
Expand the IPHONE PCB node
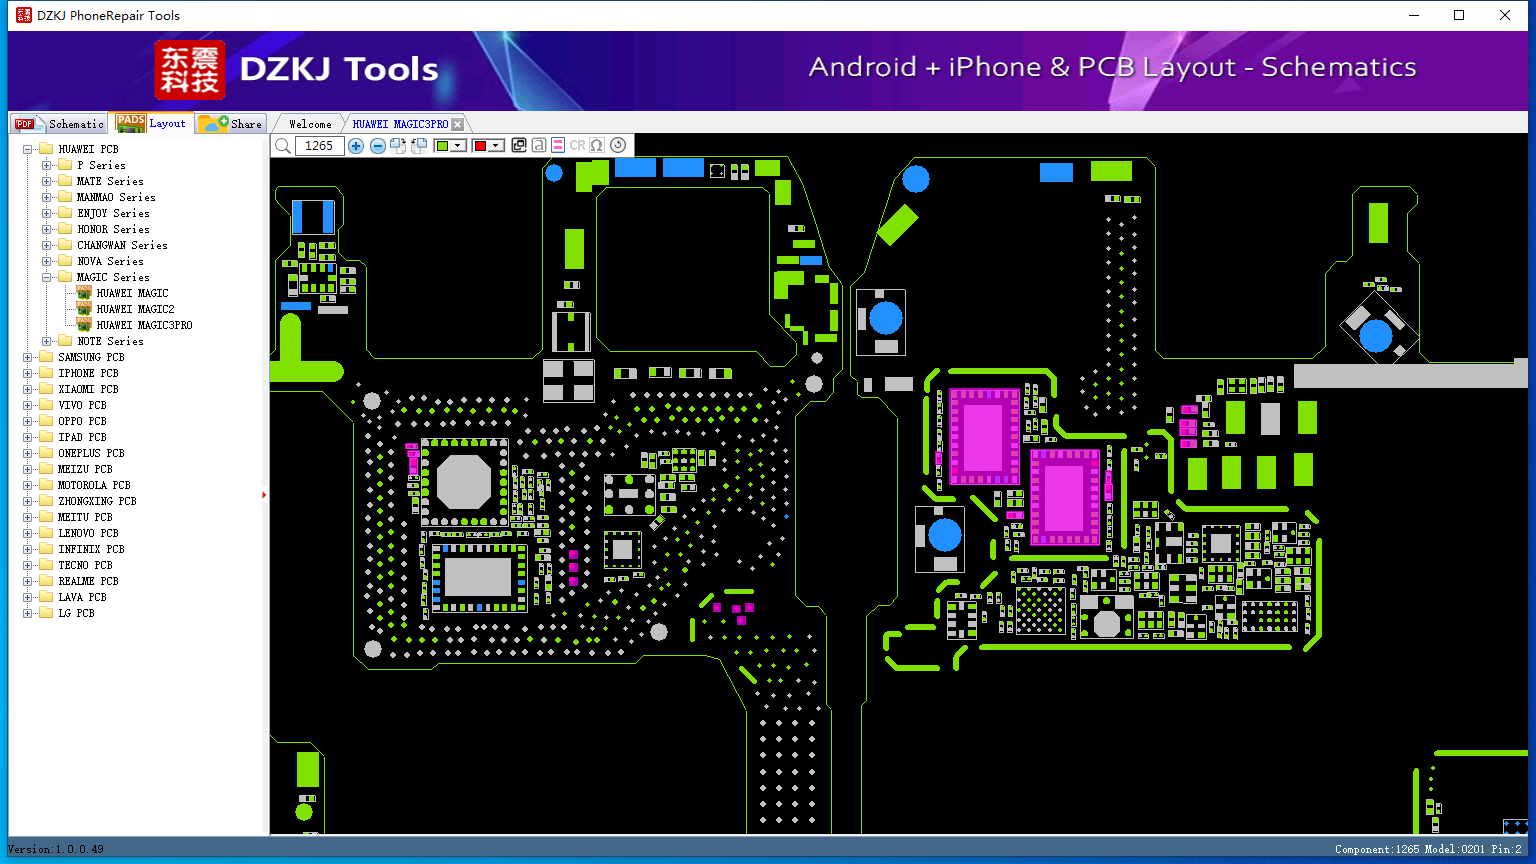(27, 373)
